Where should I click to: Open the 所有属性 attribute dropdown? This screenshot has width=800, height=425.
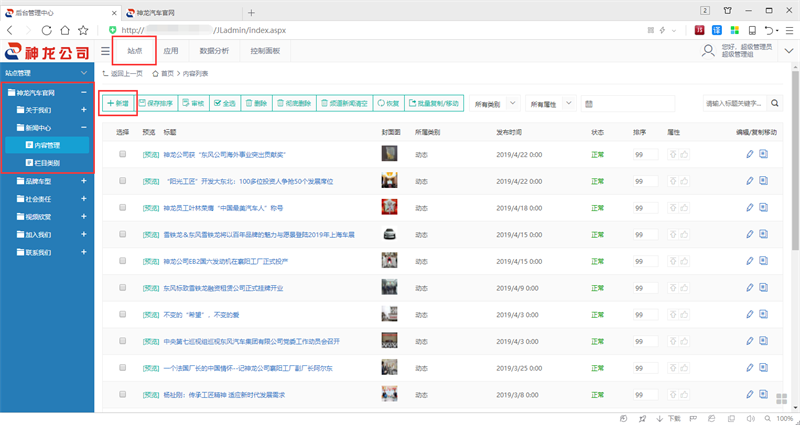point(551,104)
